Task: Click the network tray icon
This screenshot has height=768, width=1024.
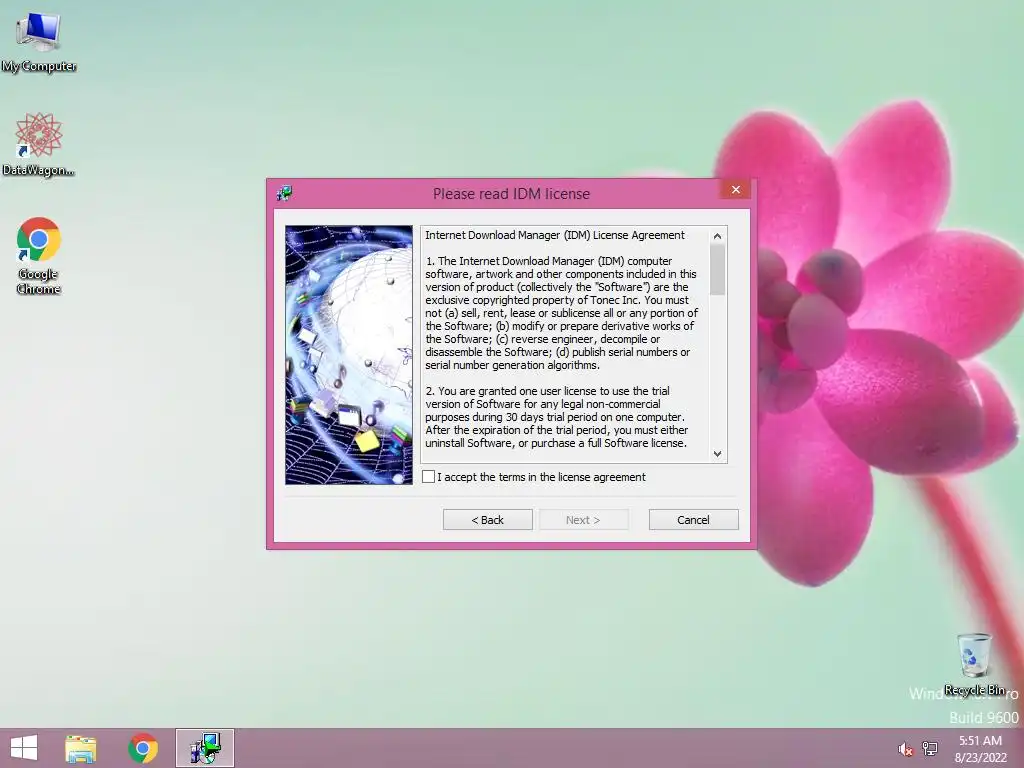Action: coord(930,748)
